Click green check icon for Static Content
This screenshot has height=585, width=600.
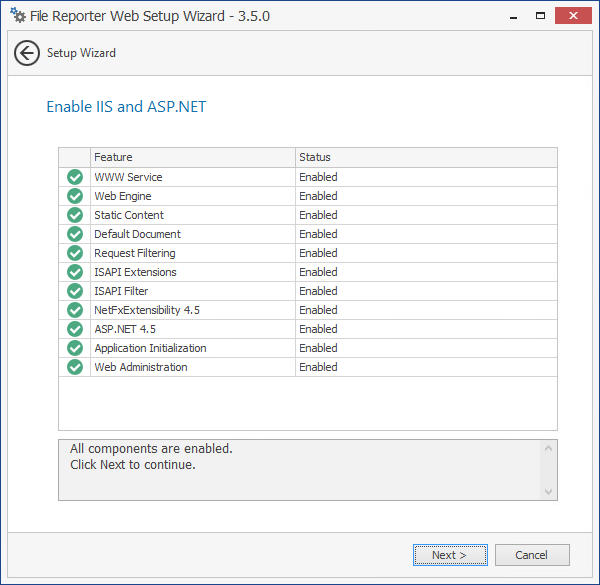pyautogui.click(x=75, y=215)
